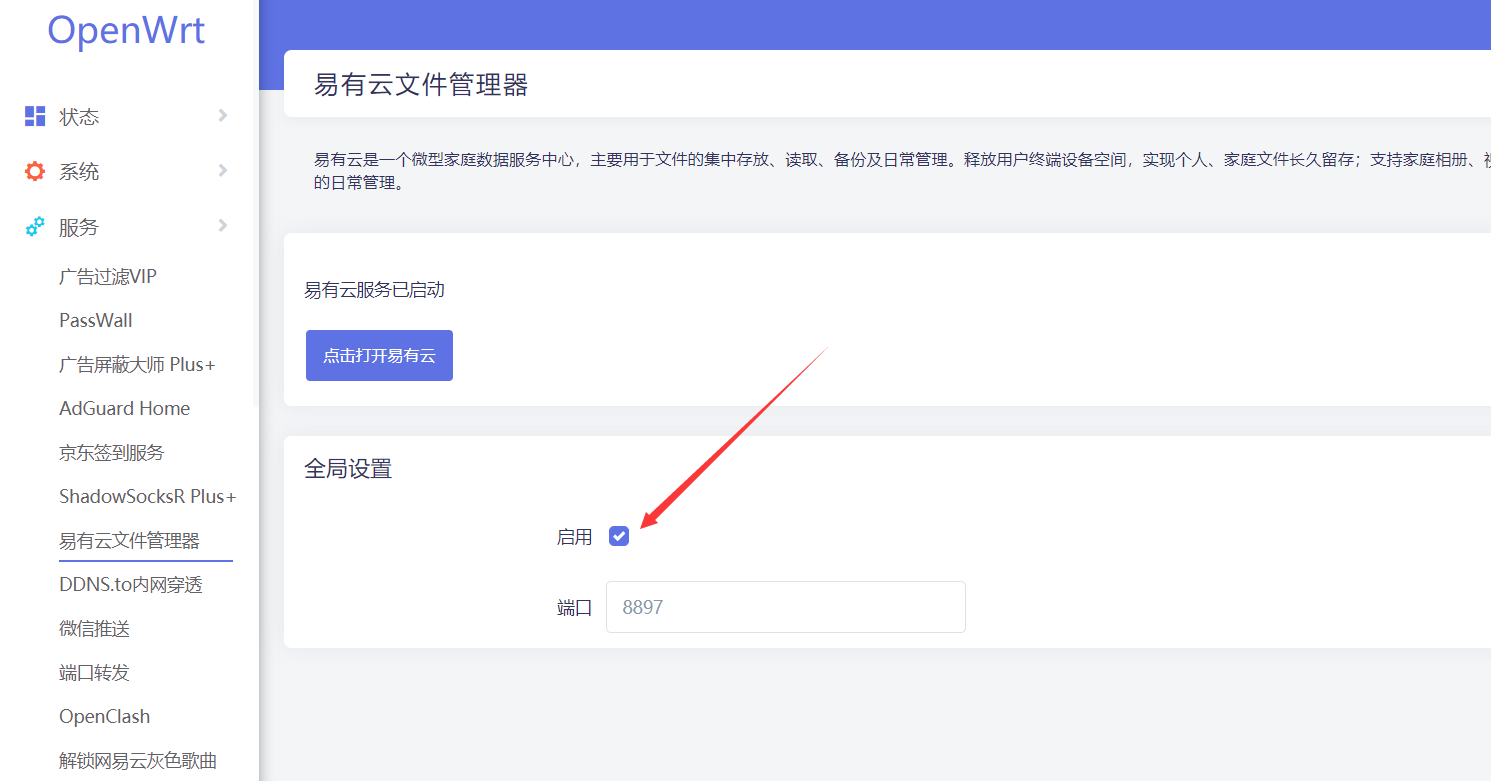Open 京东签到服务 in sidebar
This screenshot has width=1491, height=781.
click(111, 453)
